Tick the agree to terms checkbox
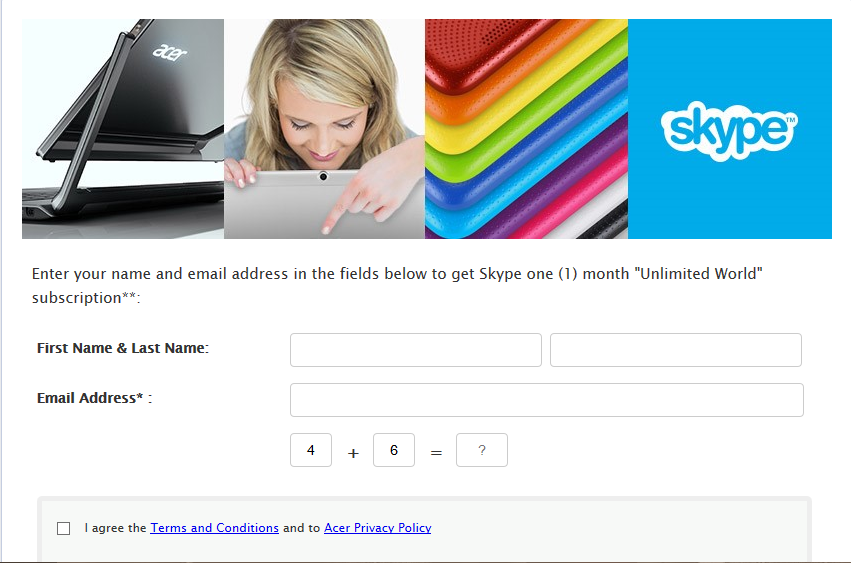Image resolution: width=851 pixels, height=563 pixels. (x=63, y=528)
